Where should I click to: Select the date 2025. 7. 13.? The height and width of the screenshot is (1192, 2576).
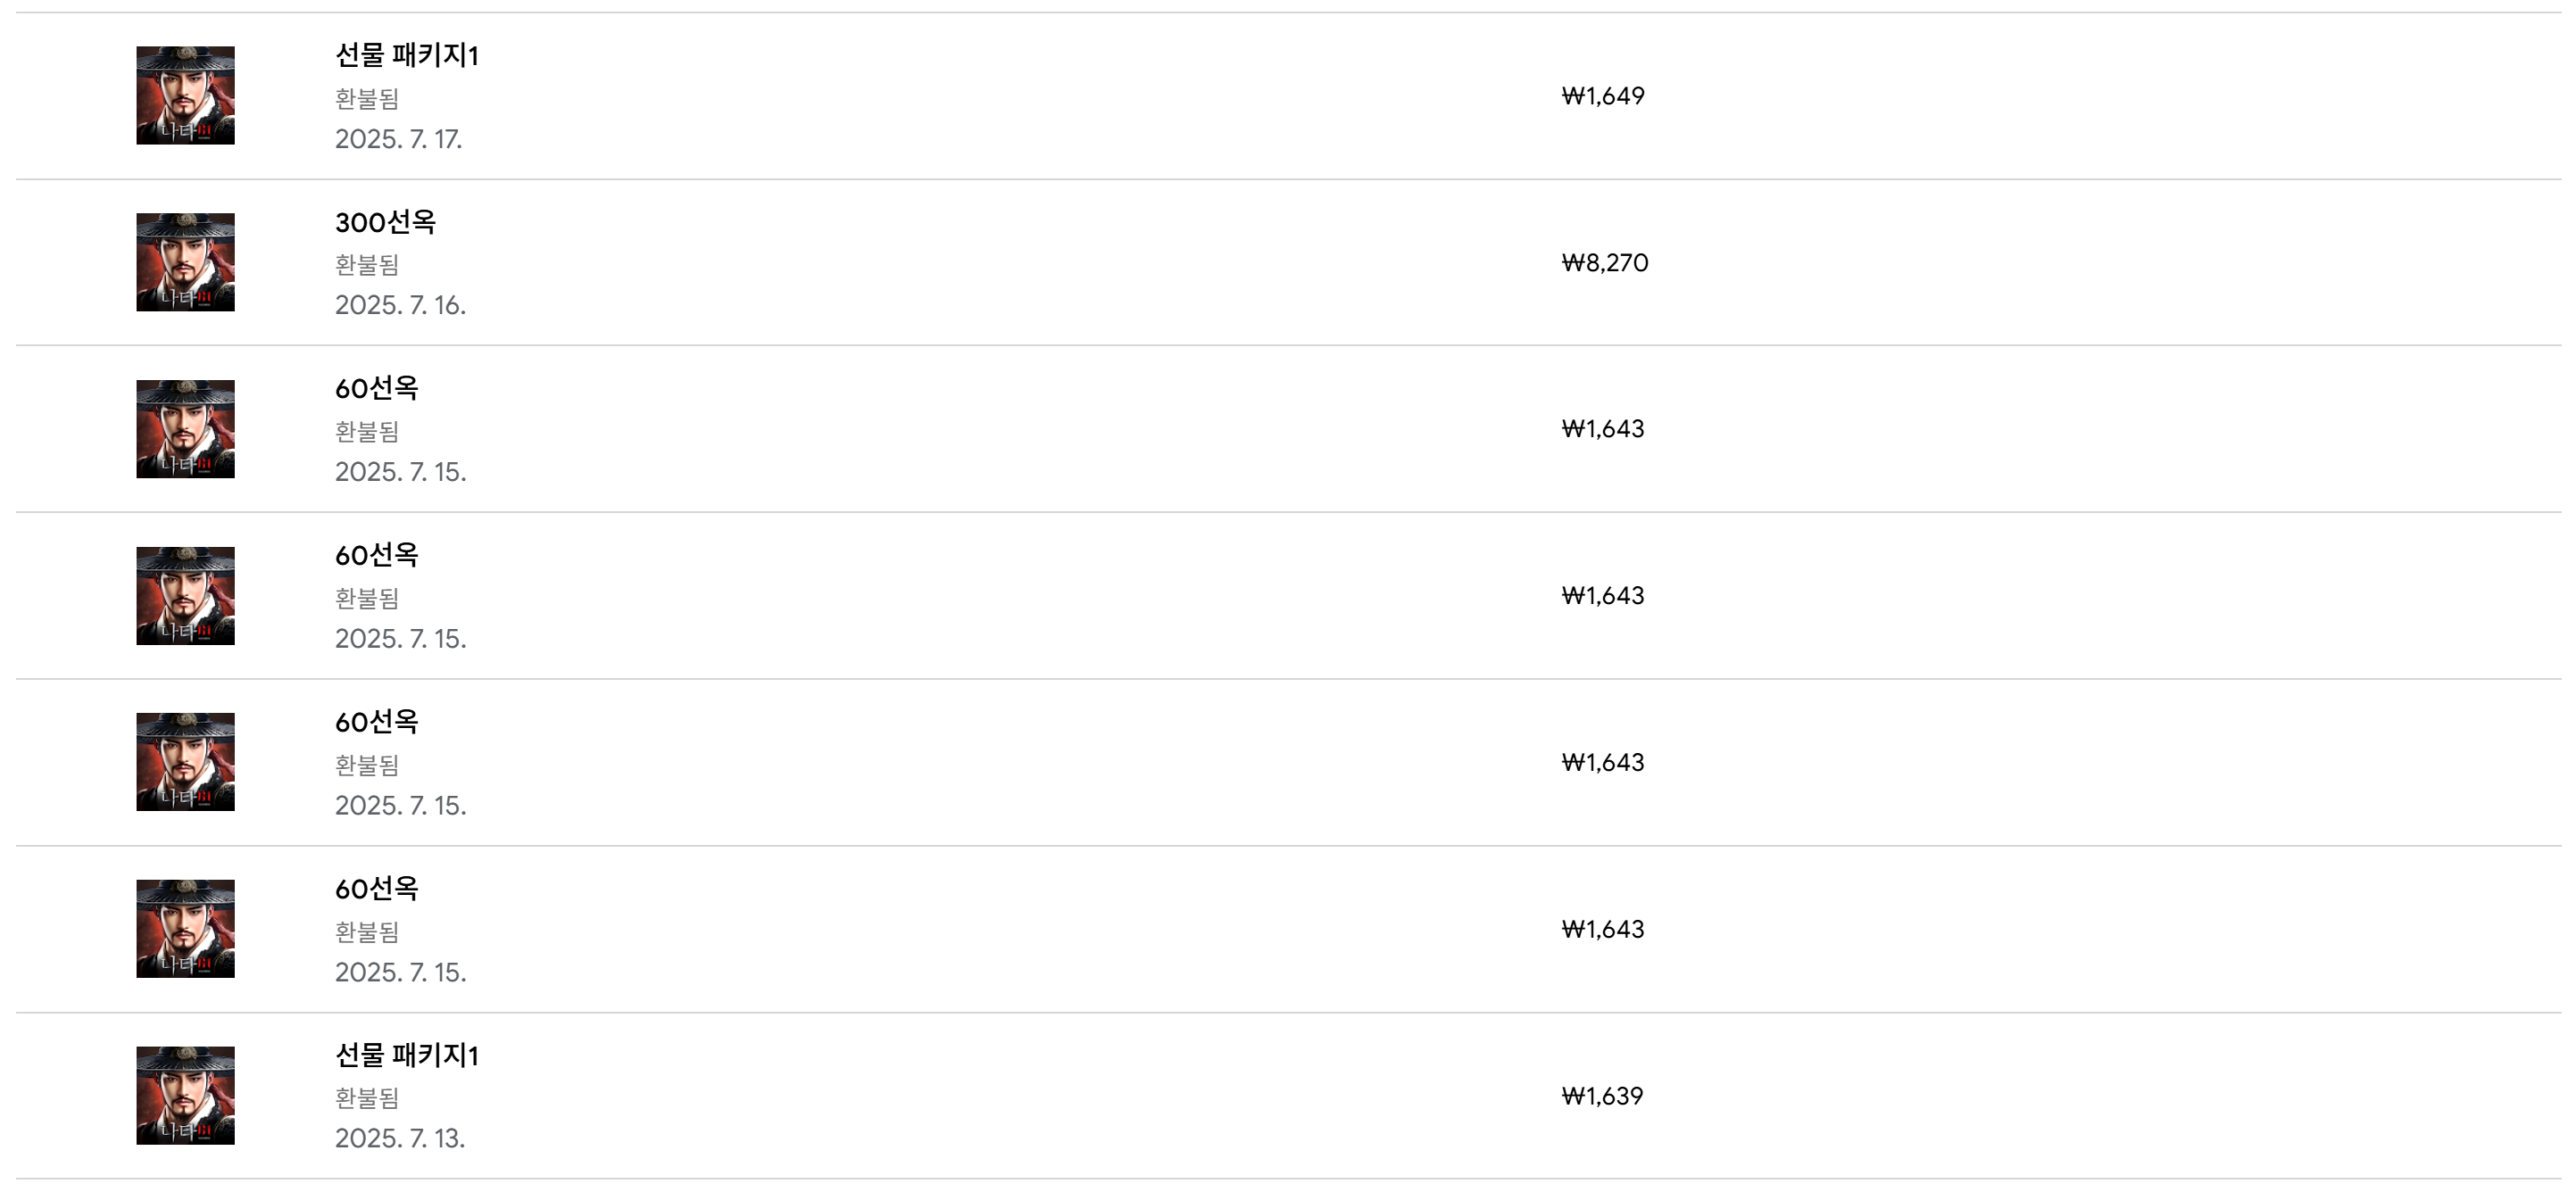click(400, 1138)
